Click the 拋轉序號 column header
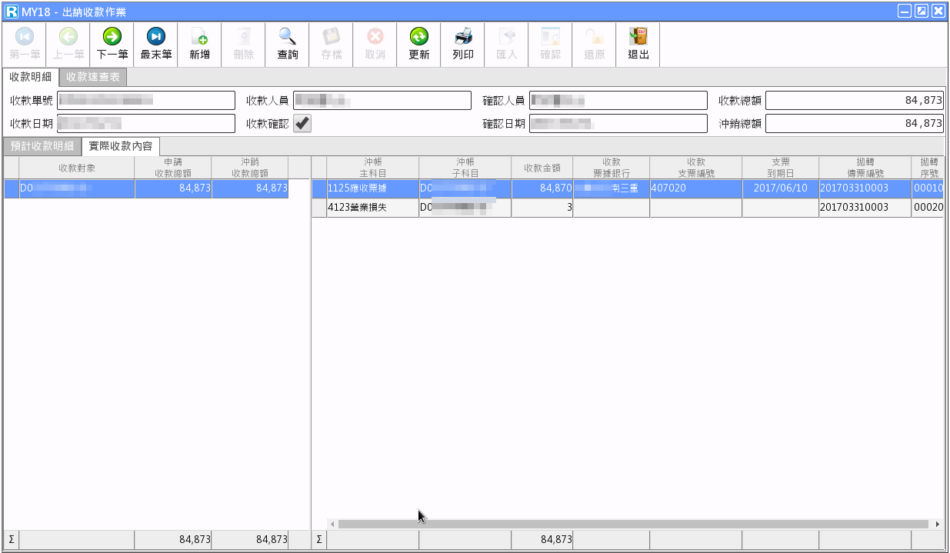The image size is (950, 553). point(928,168)
